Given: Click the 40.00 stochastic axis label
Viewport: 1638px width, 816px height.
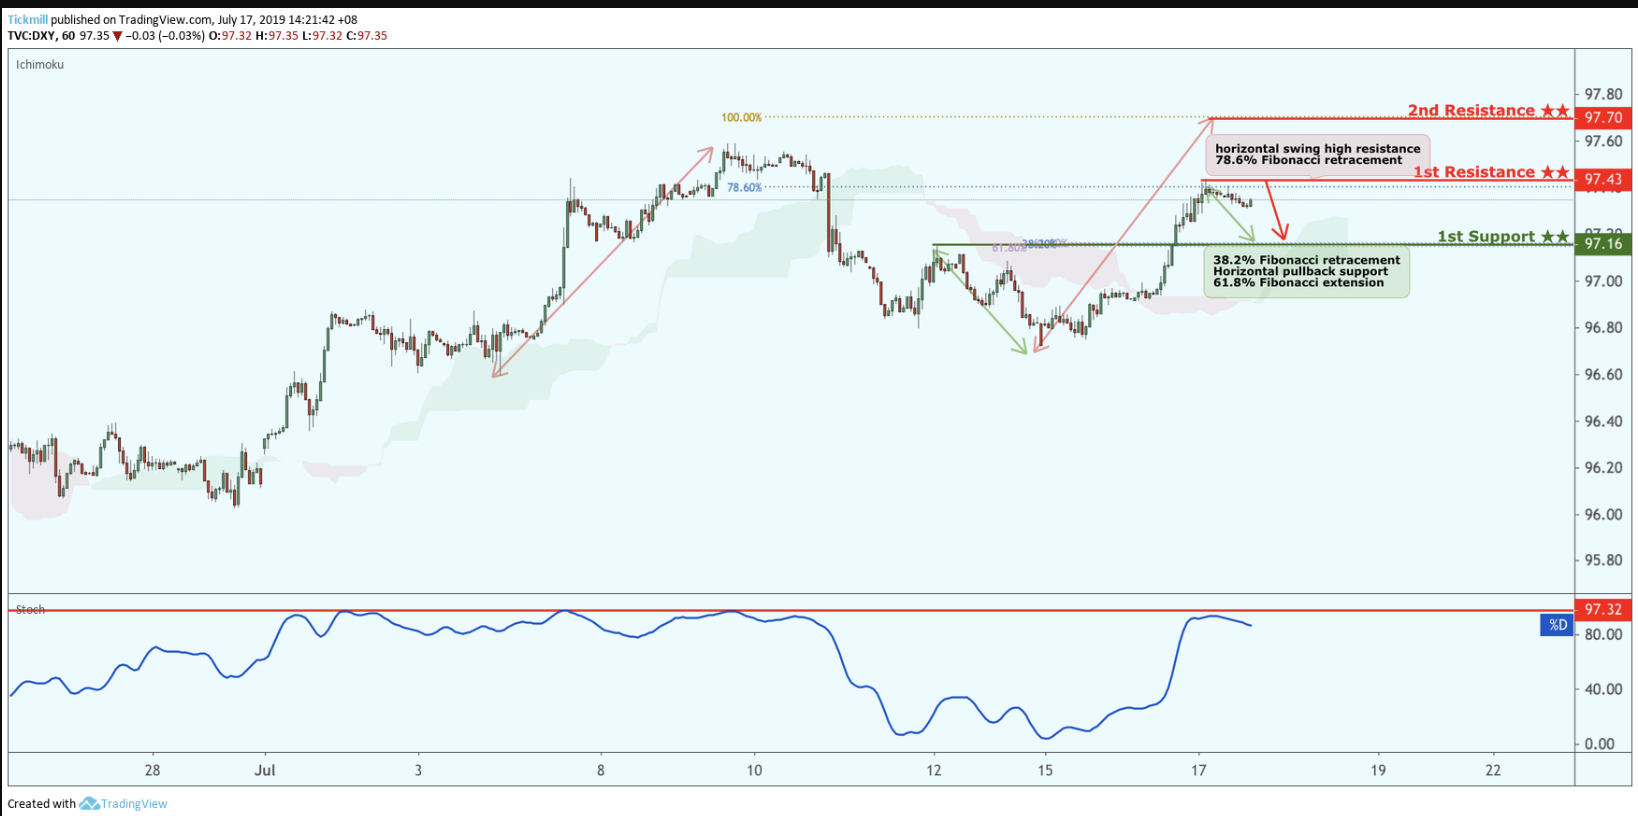Looking at the screenshot, I should (1603, 689).
